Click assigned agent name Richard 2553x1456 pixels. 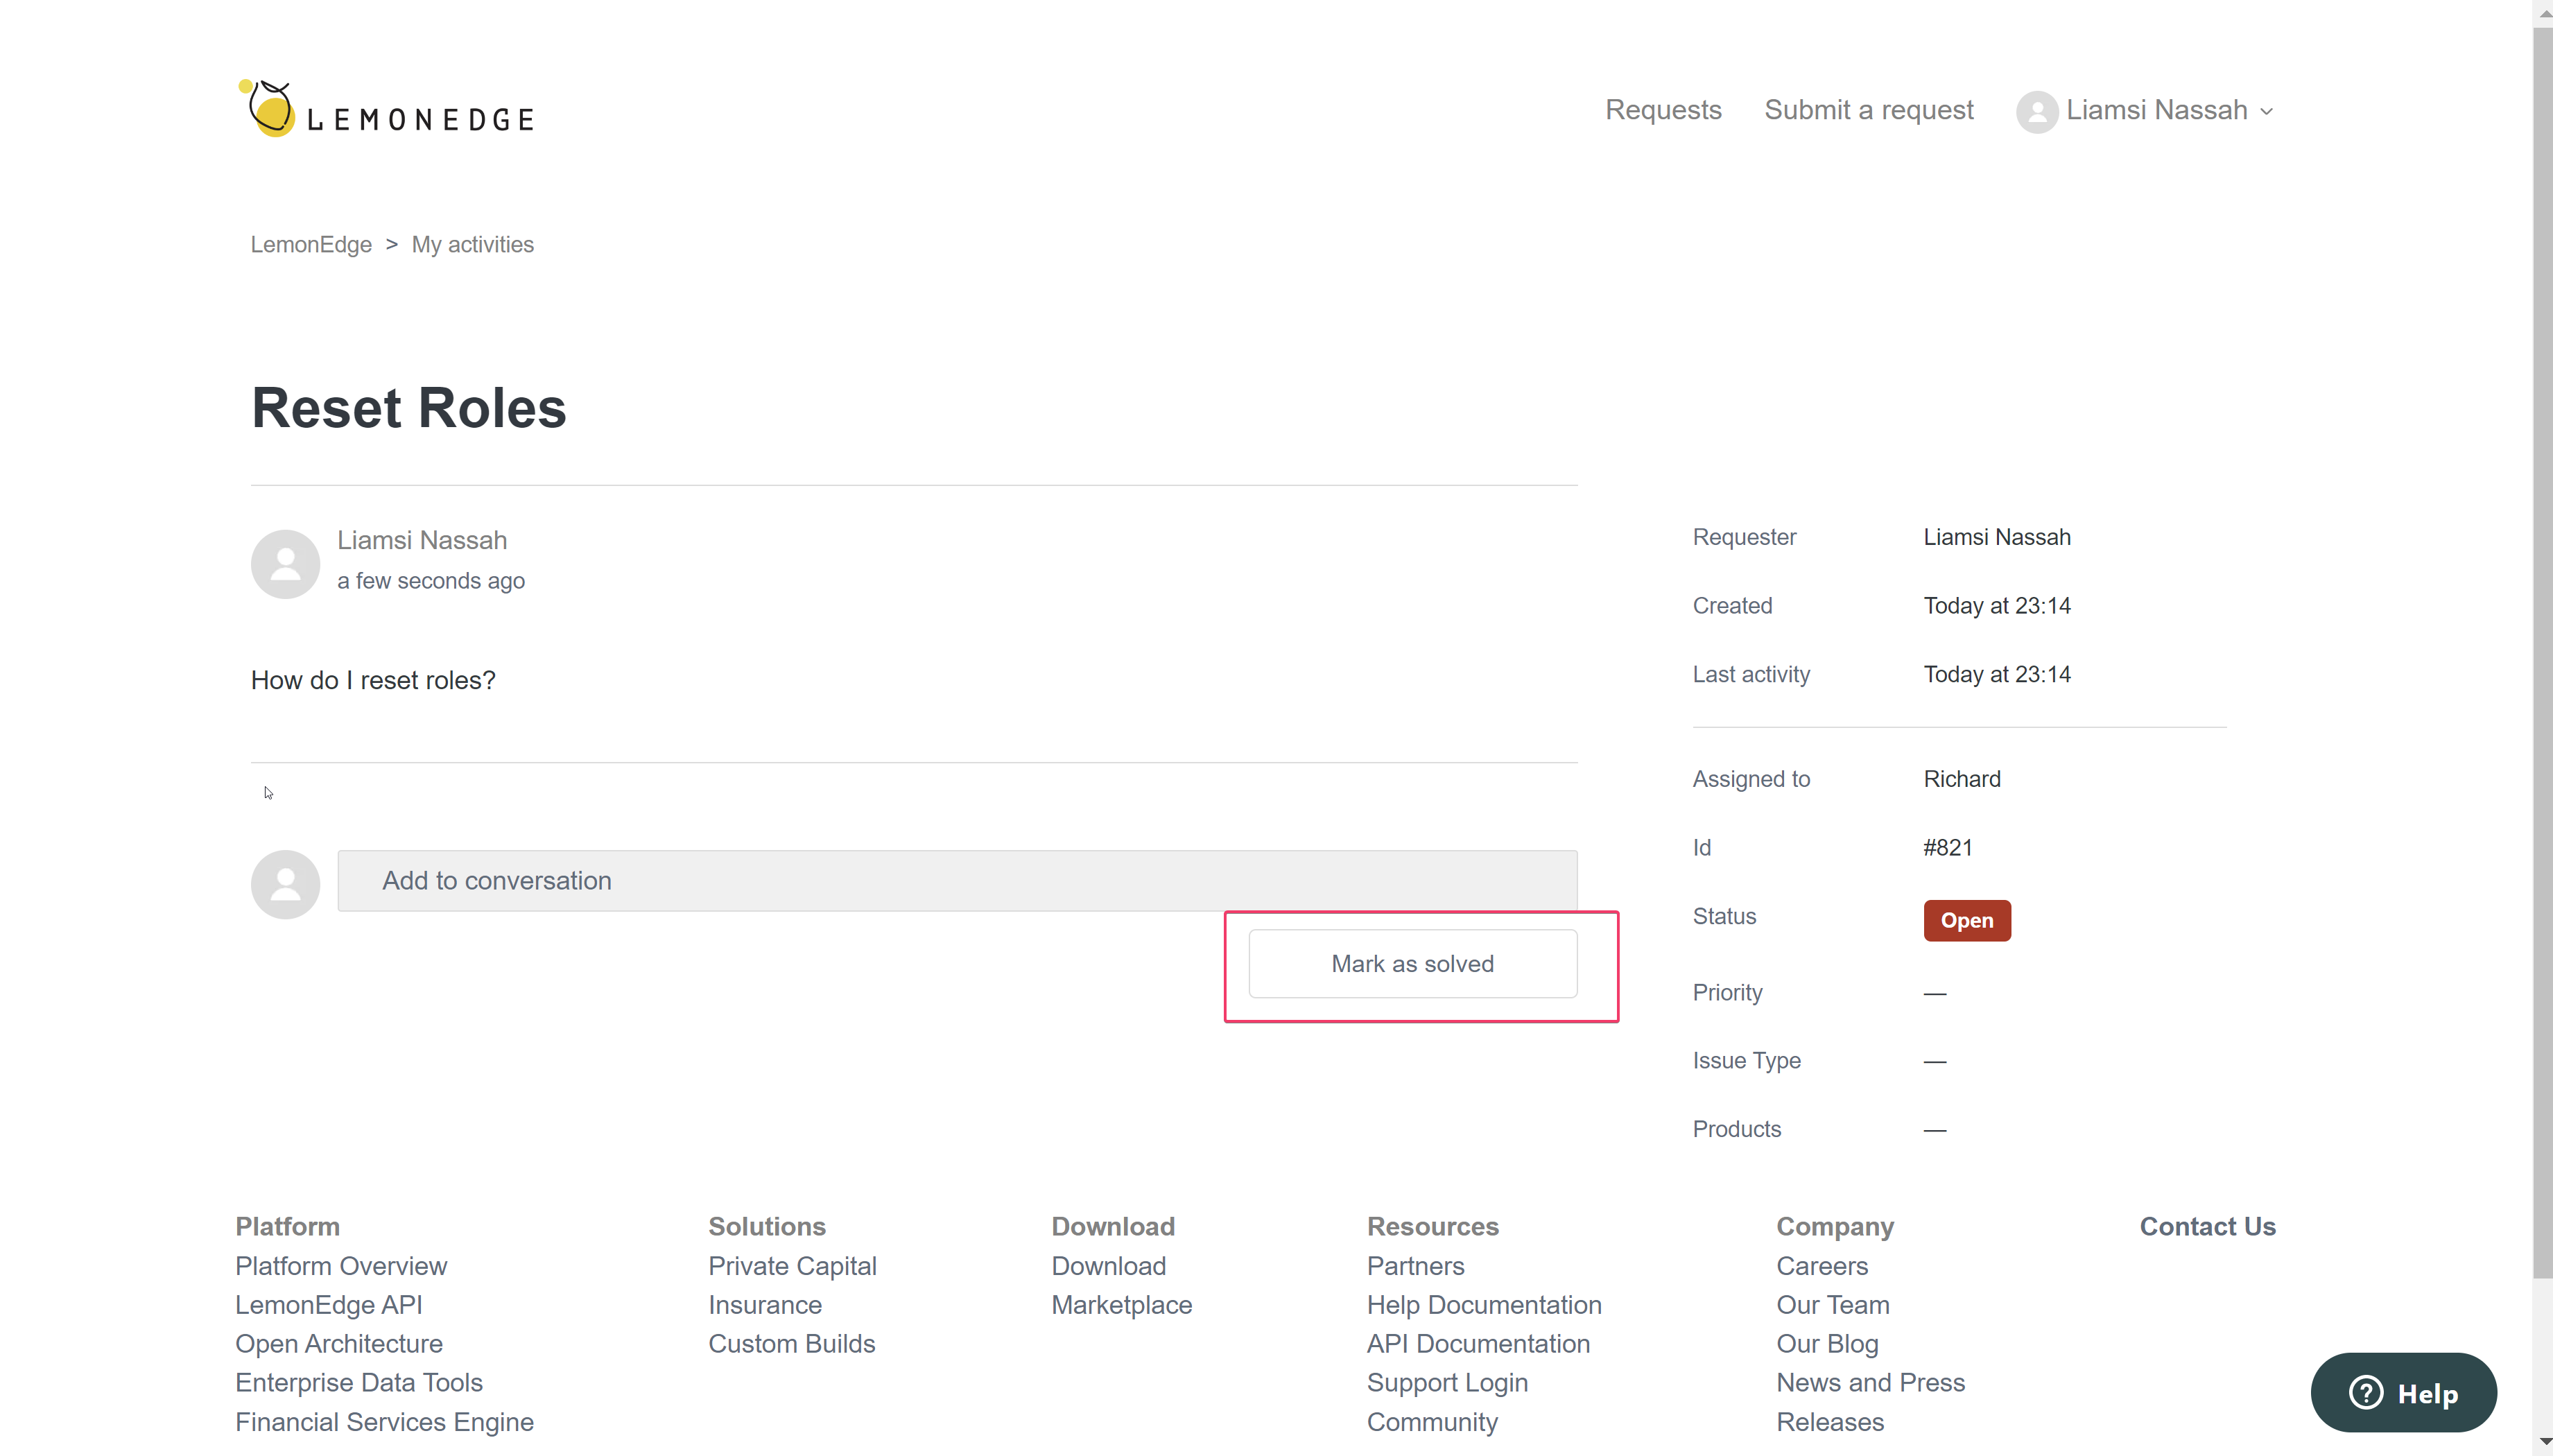(1962, 779)
